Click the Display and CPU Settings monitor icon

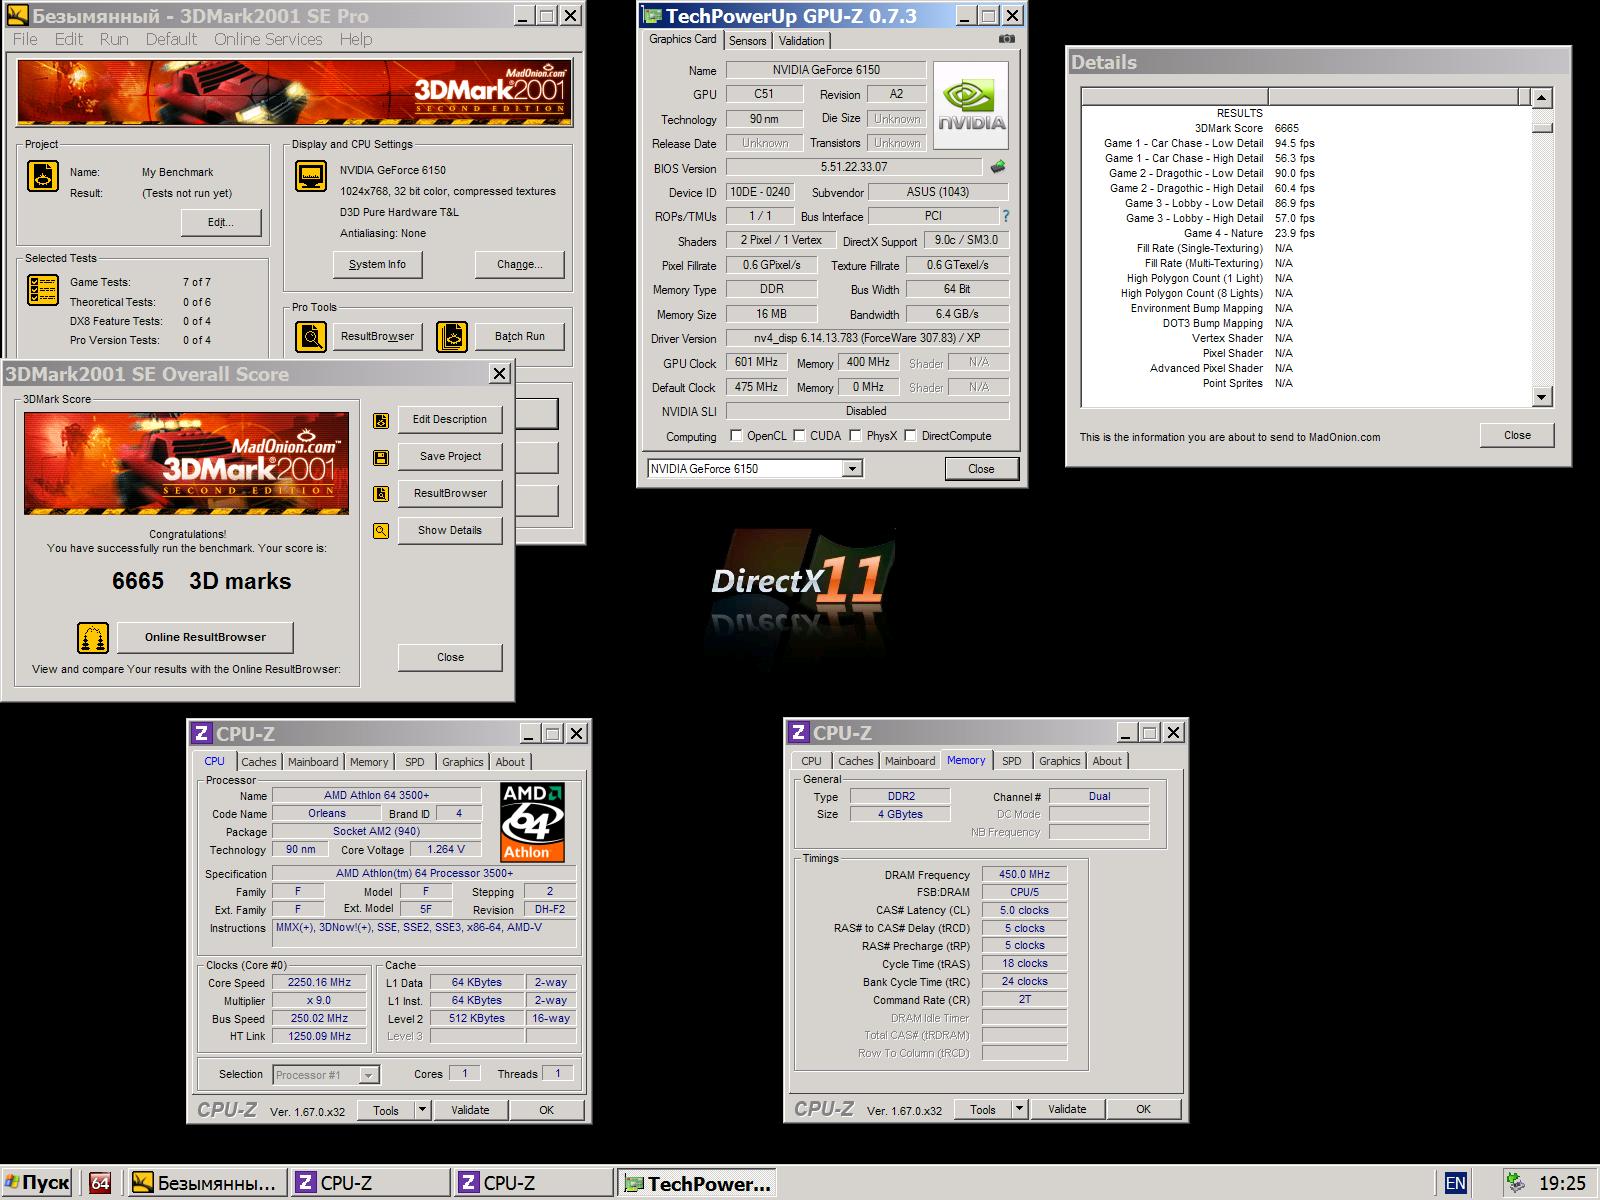click(x=311, y=175)
